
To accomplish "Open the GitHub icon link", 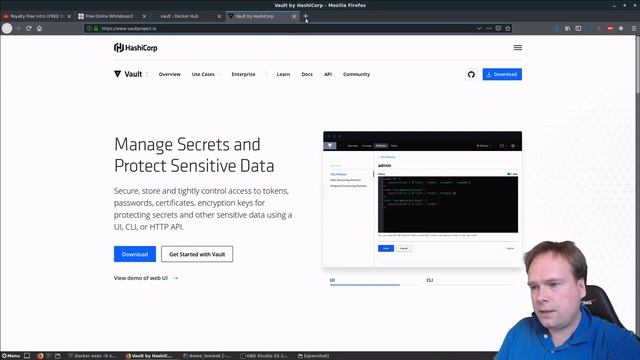I will point(471,74).
